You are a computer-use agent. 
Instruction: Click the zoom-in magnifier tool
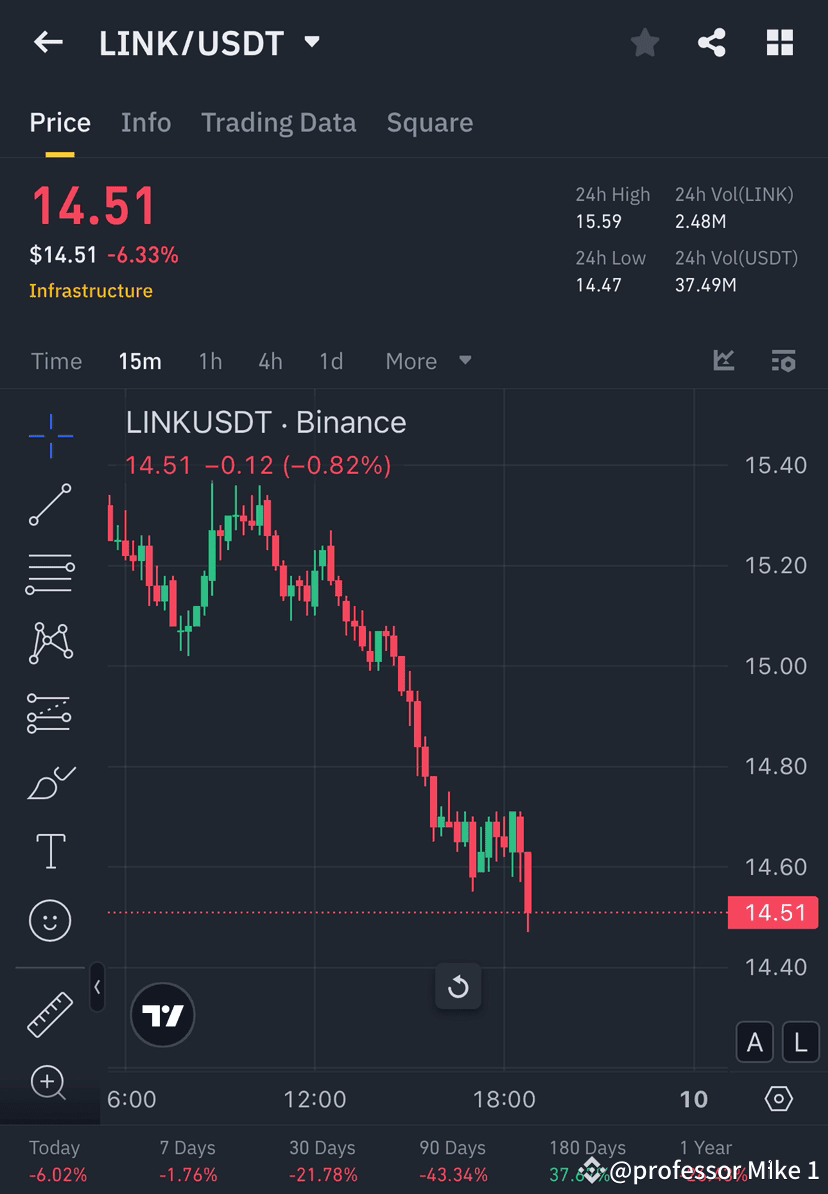click(x=50, y=1083)
